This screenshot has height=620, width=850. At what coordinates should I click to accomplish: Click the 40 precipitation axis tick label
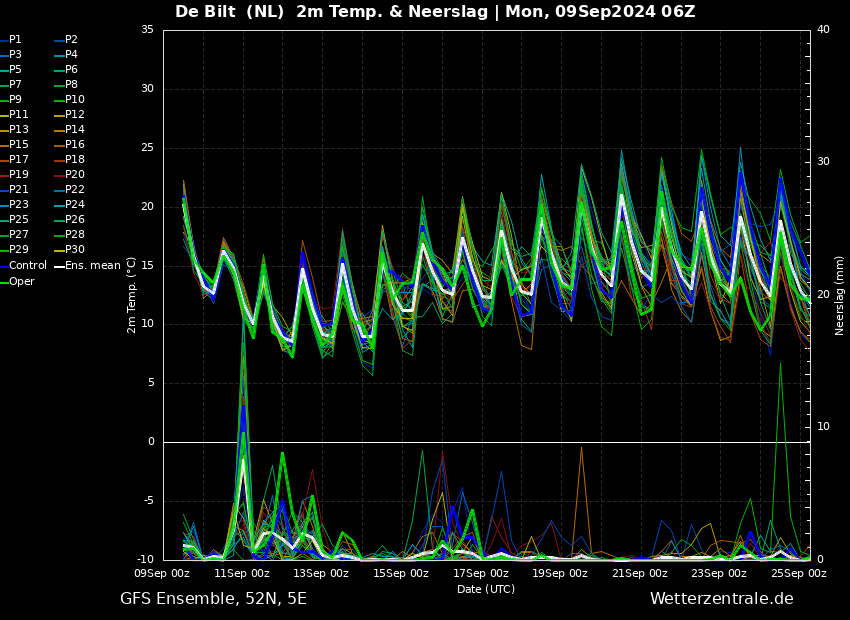point(823,30)
